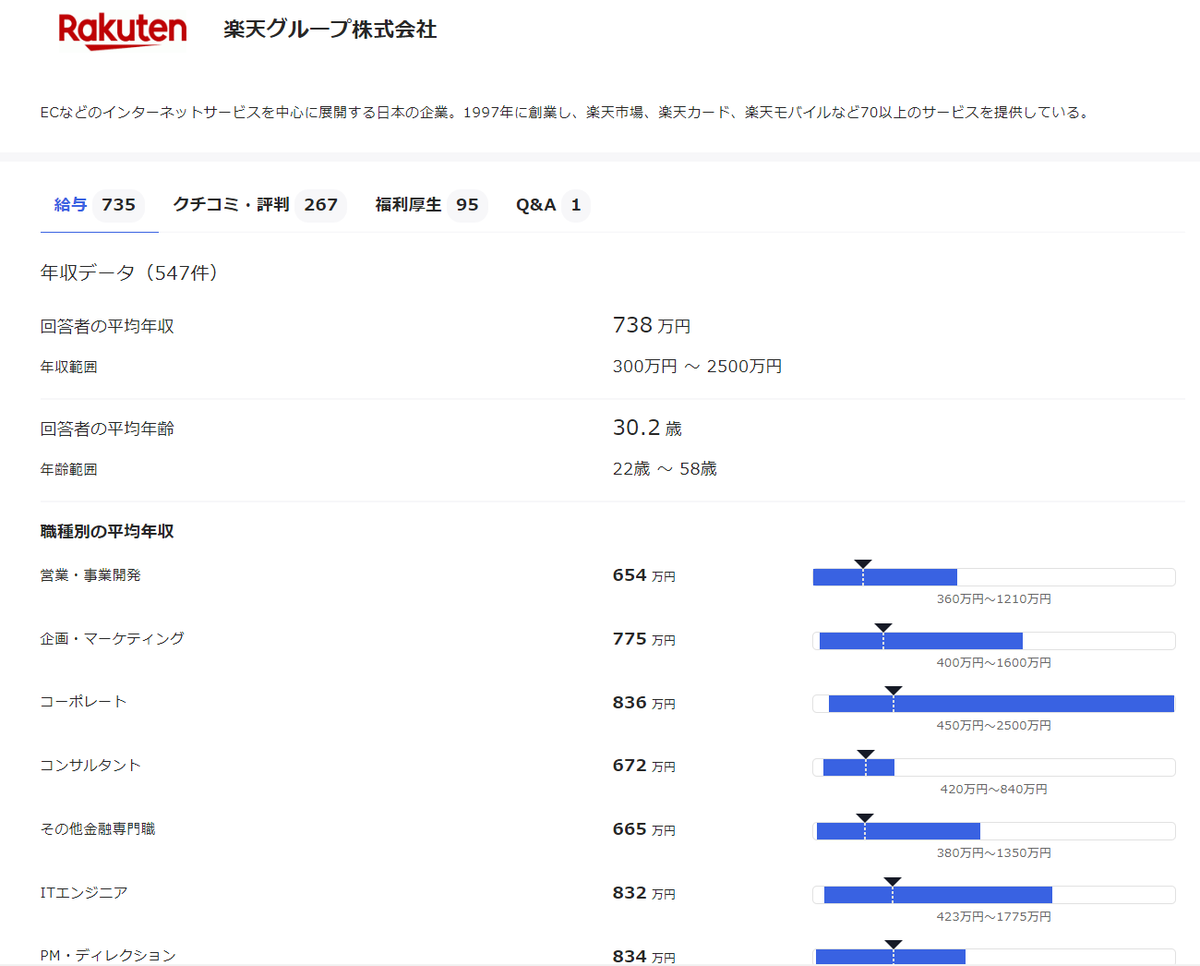Click the Rakuten logo
Screen dimensions: 1200x966
coord(122,30)
